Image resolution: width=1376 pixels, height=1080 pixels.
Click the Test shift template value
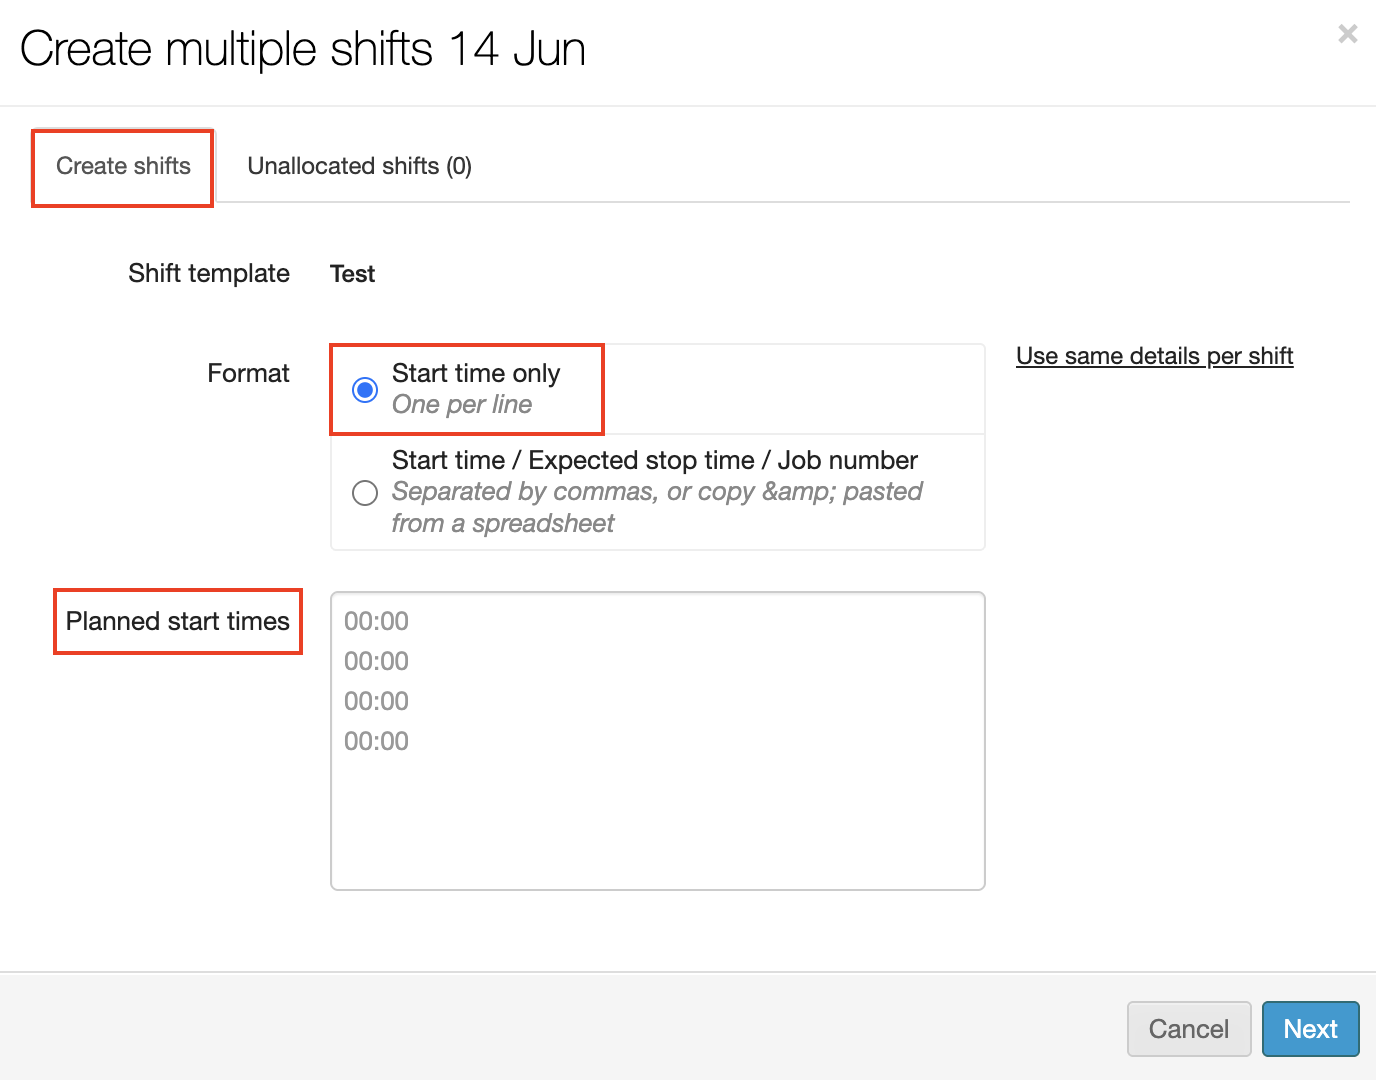352,274
